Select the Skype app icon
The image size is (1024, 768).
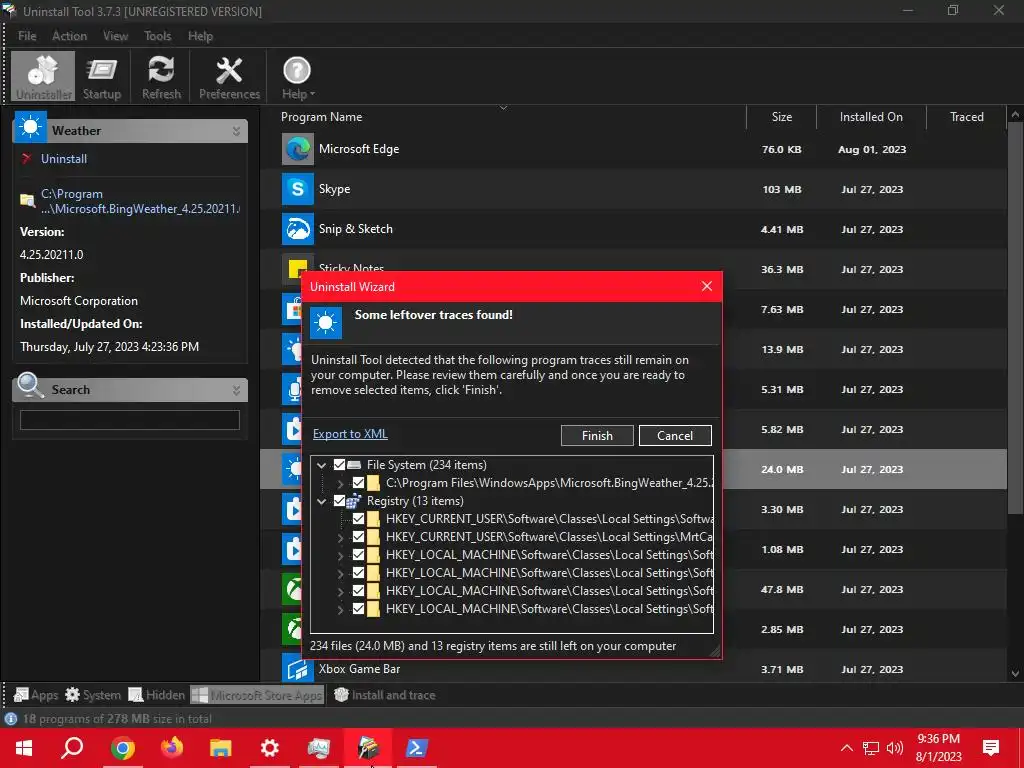(298, 189)
